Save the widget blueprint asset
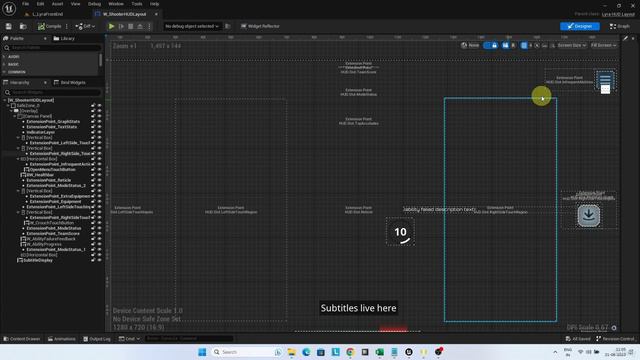This screenshot has width=640, height=360. [x=9, y=26]
